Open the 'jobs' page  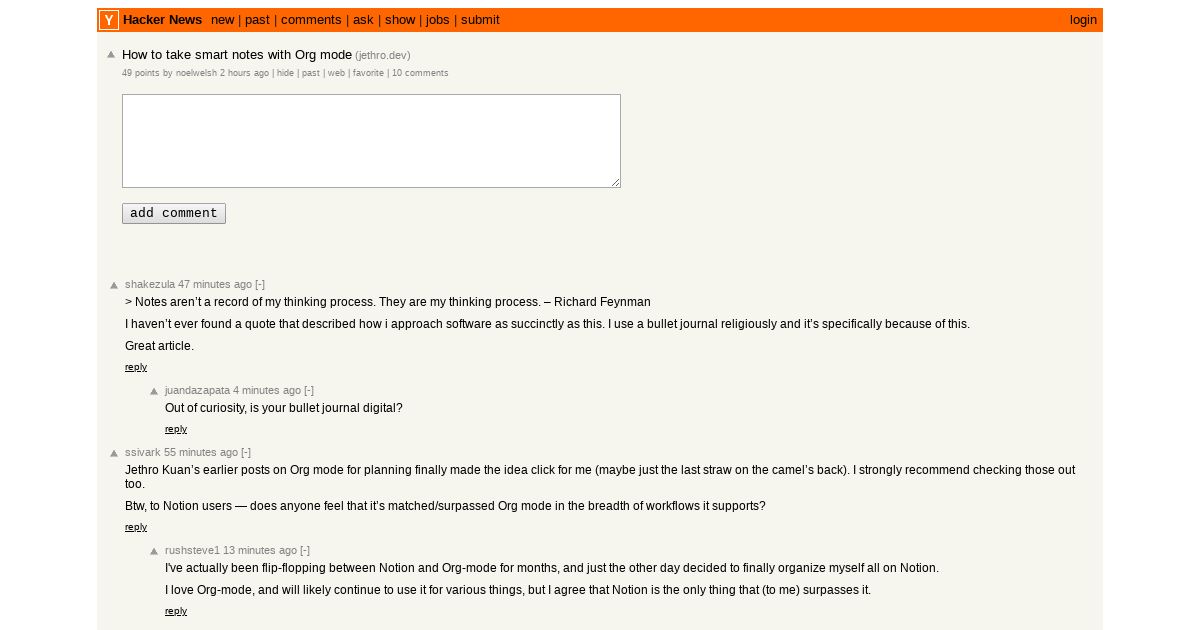click(438, 20)
